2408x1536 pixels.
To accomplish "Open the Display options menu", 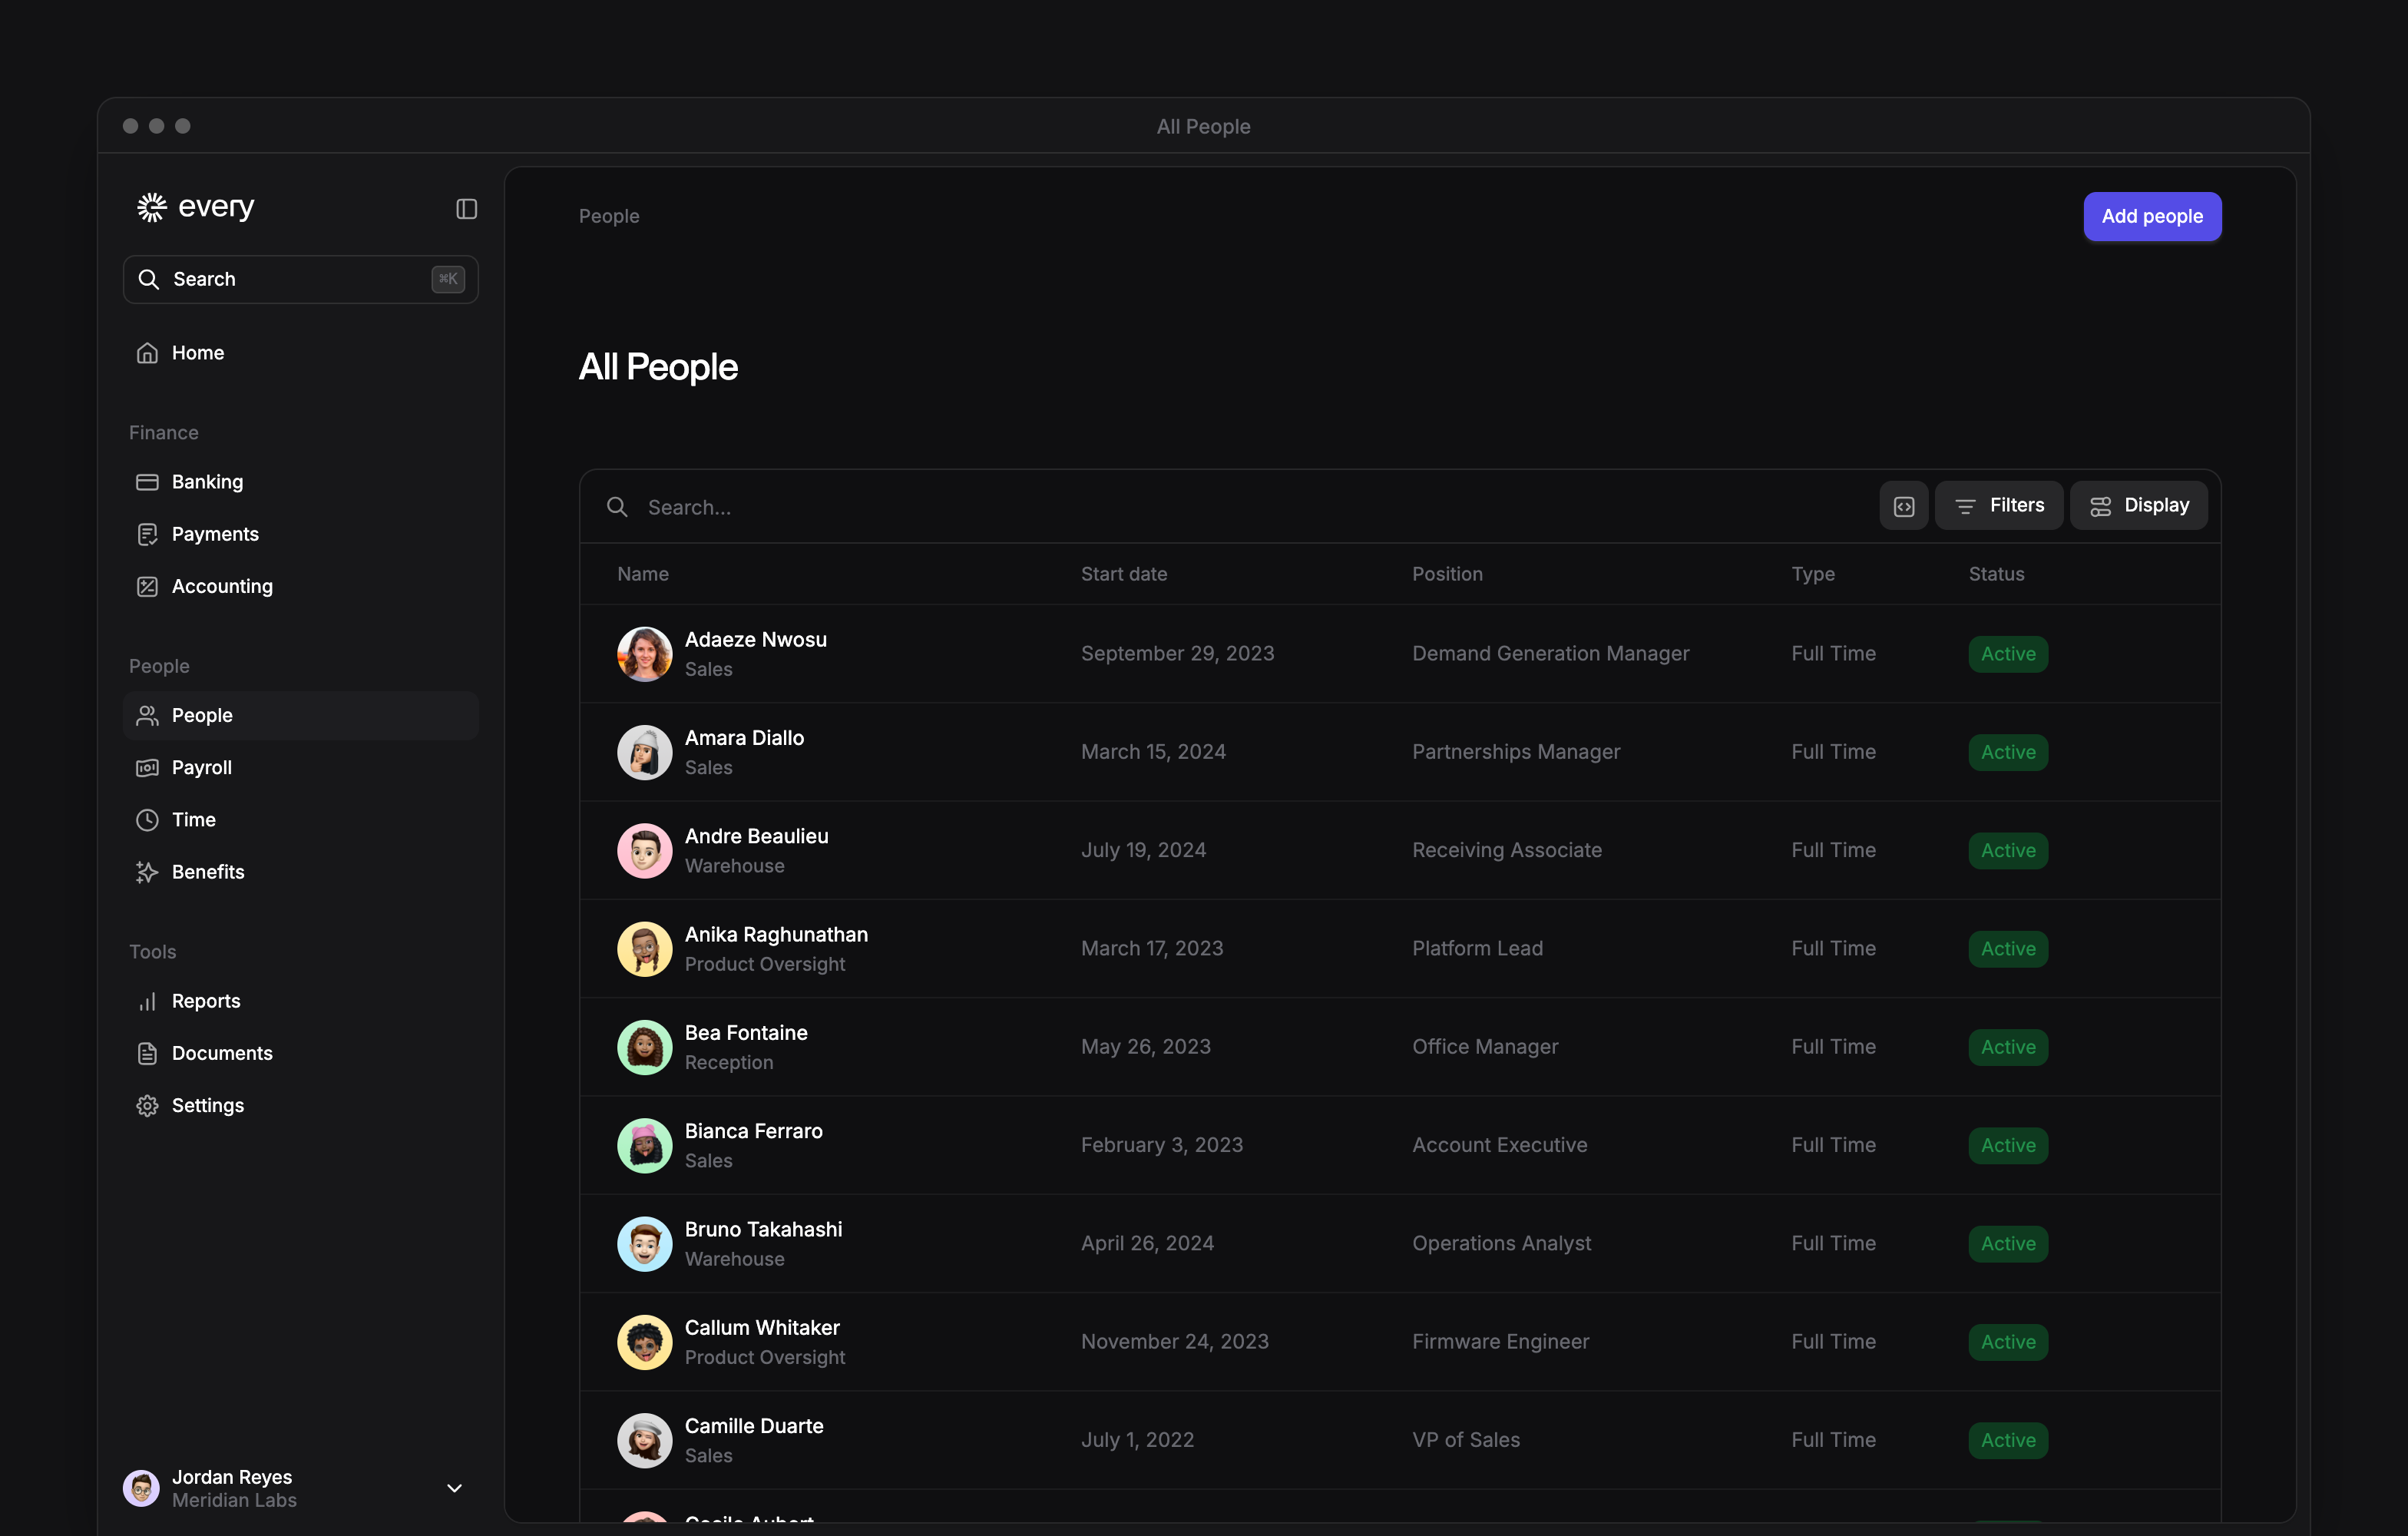I will point(2138,506).
